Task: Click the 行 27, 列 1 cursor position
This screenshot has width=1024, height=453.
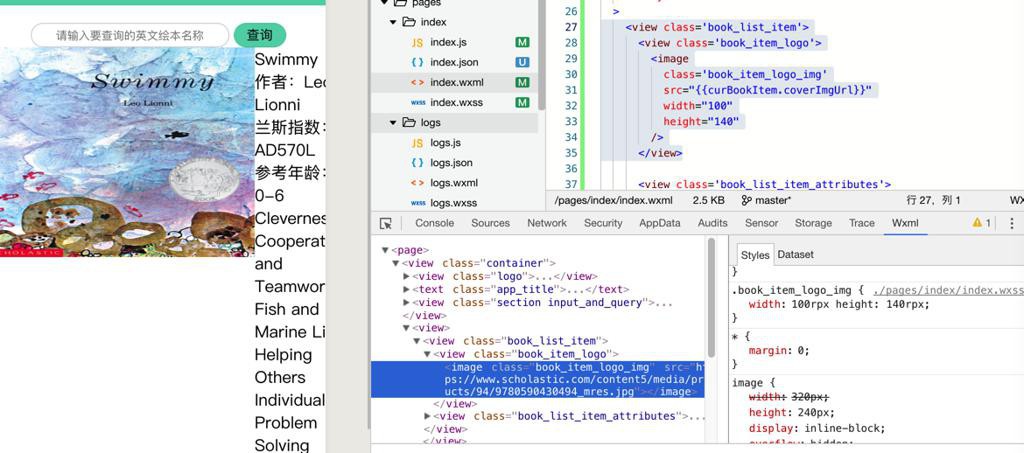Action: coord(933,200)
